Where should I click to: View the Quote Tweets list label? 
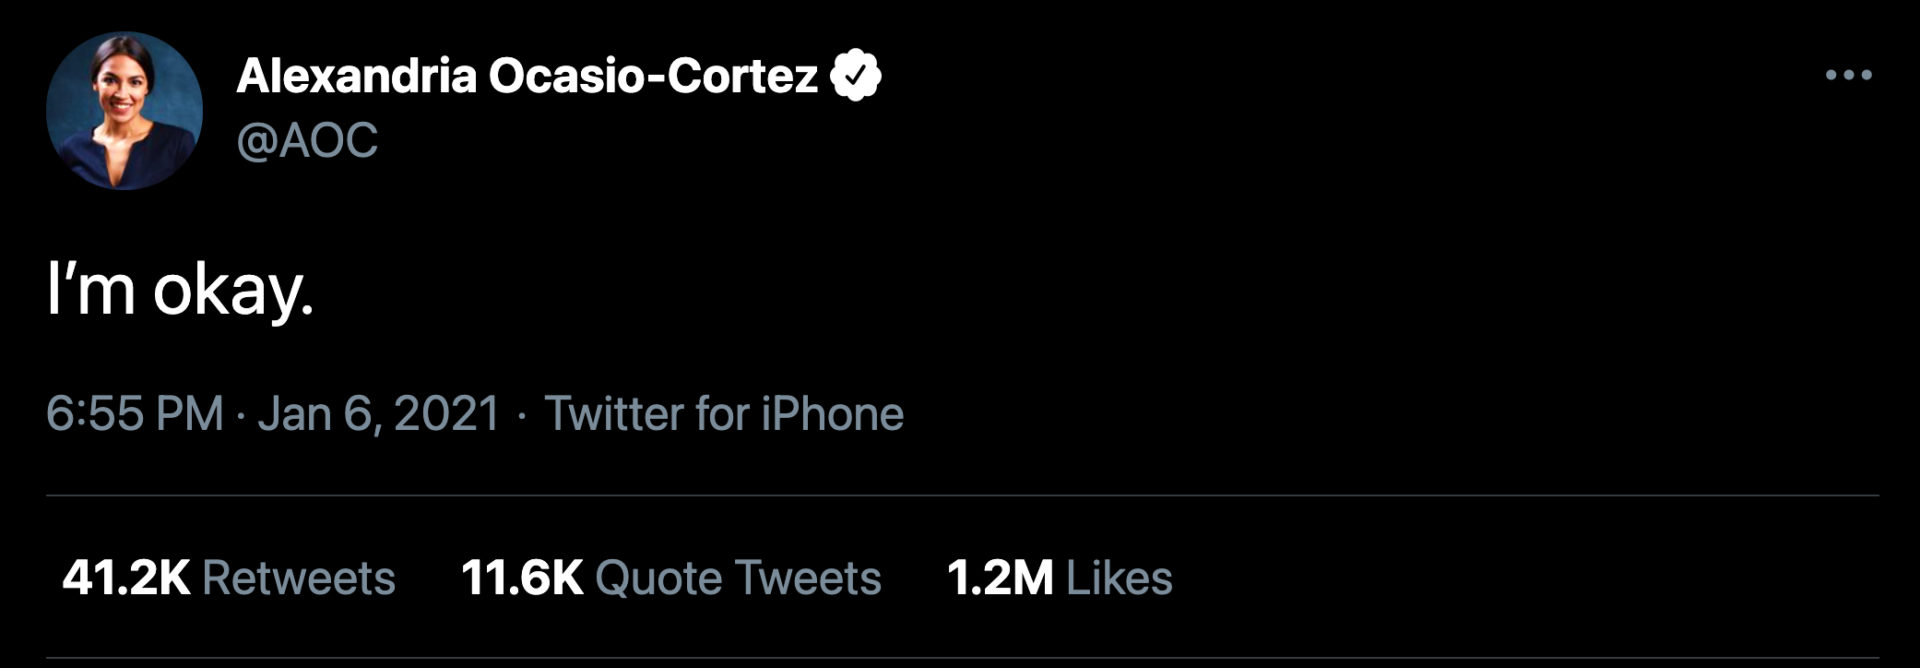point(738,578)
